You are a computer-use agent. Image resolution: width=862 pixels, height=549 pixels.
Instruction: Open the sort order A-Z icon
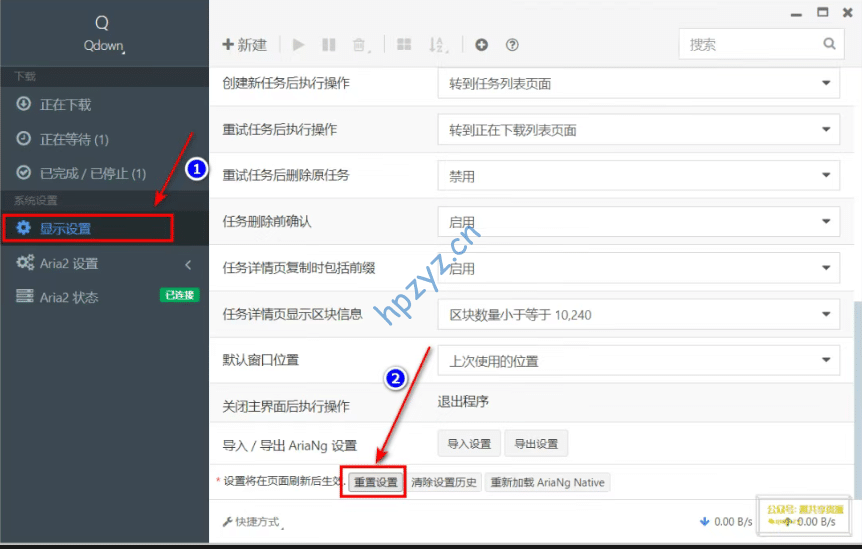point(437,45)
